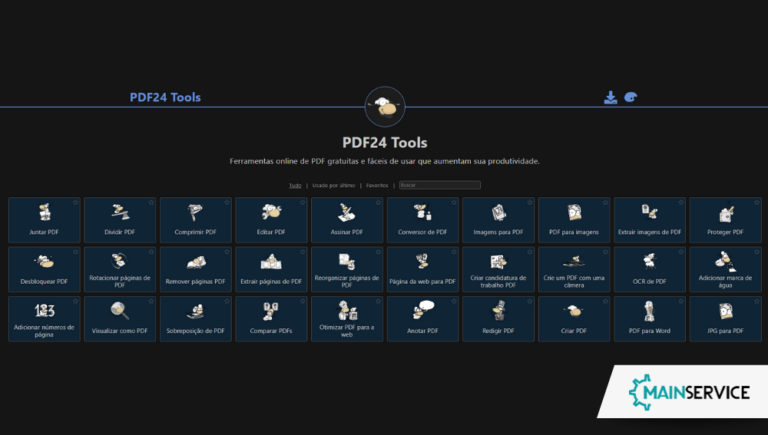Open the PDF24 Tools header link
This screenshot has height=435, width=768.
(165, 97)
